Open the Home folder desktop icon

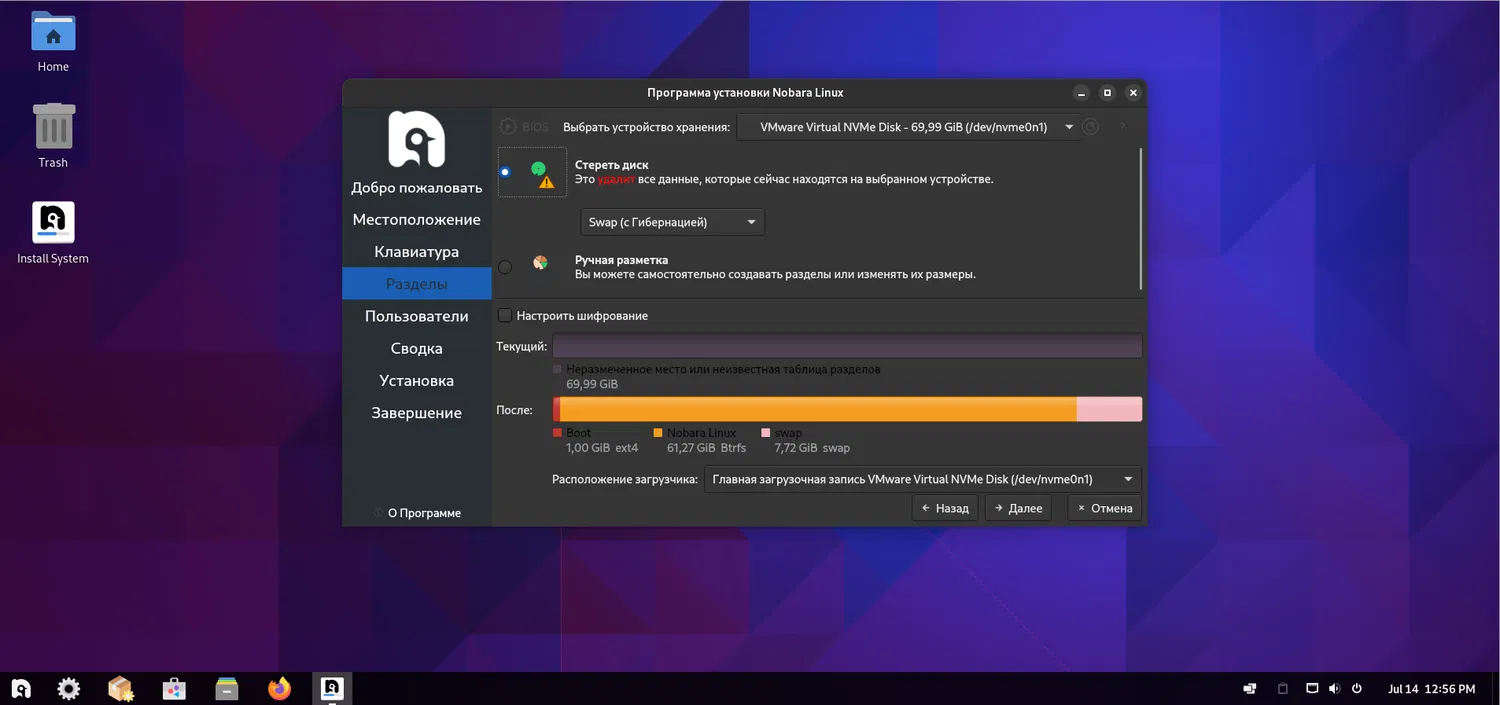click(53, 42)
